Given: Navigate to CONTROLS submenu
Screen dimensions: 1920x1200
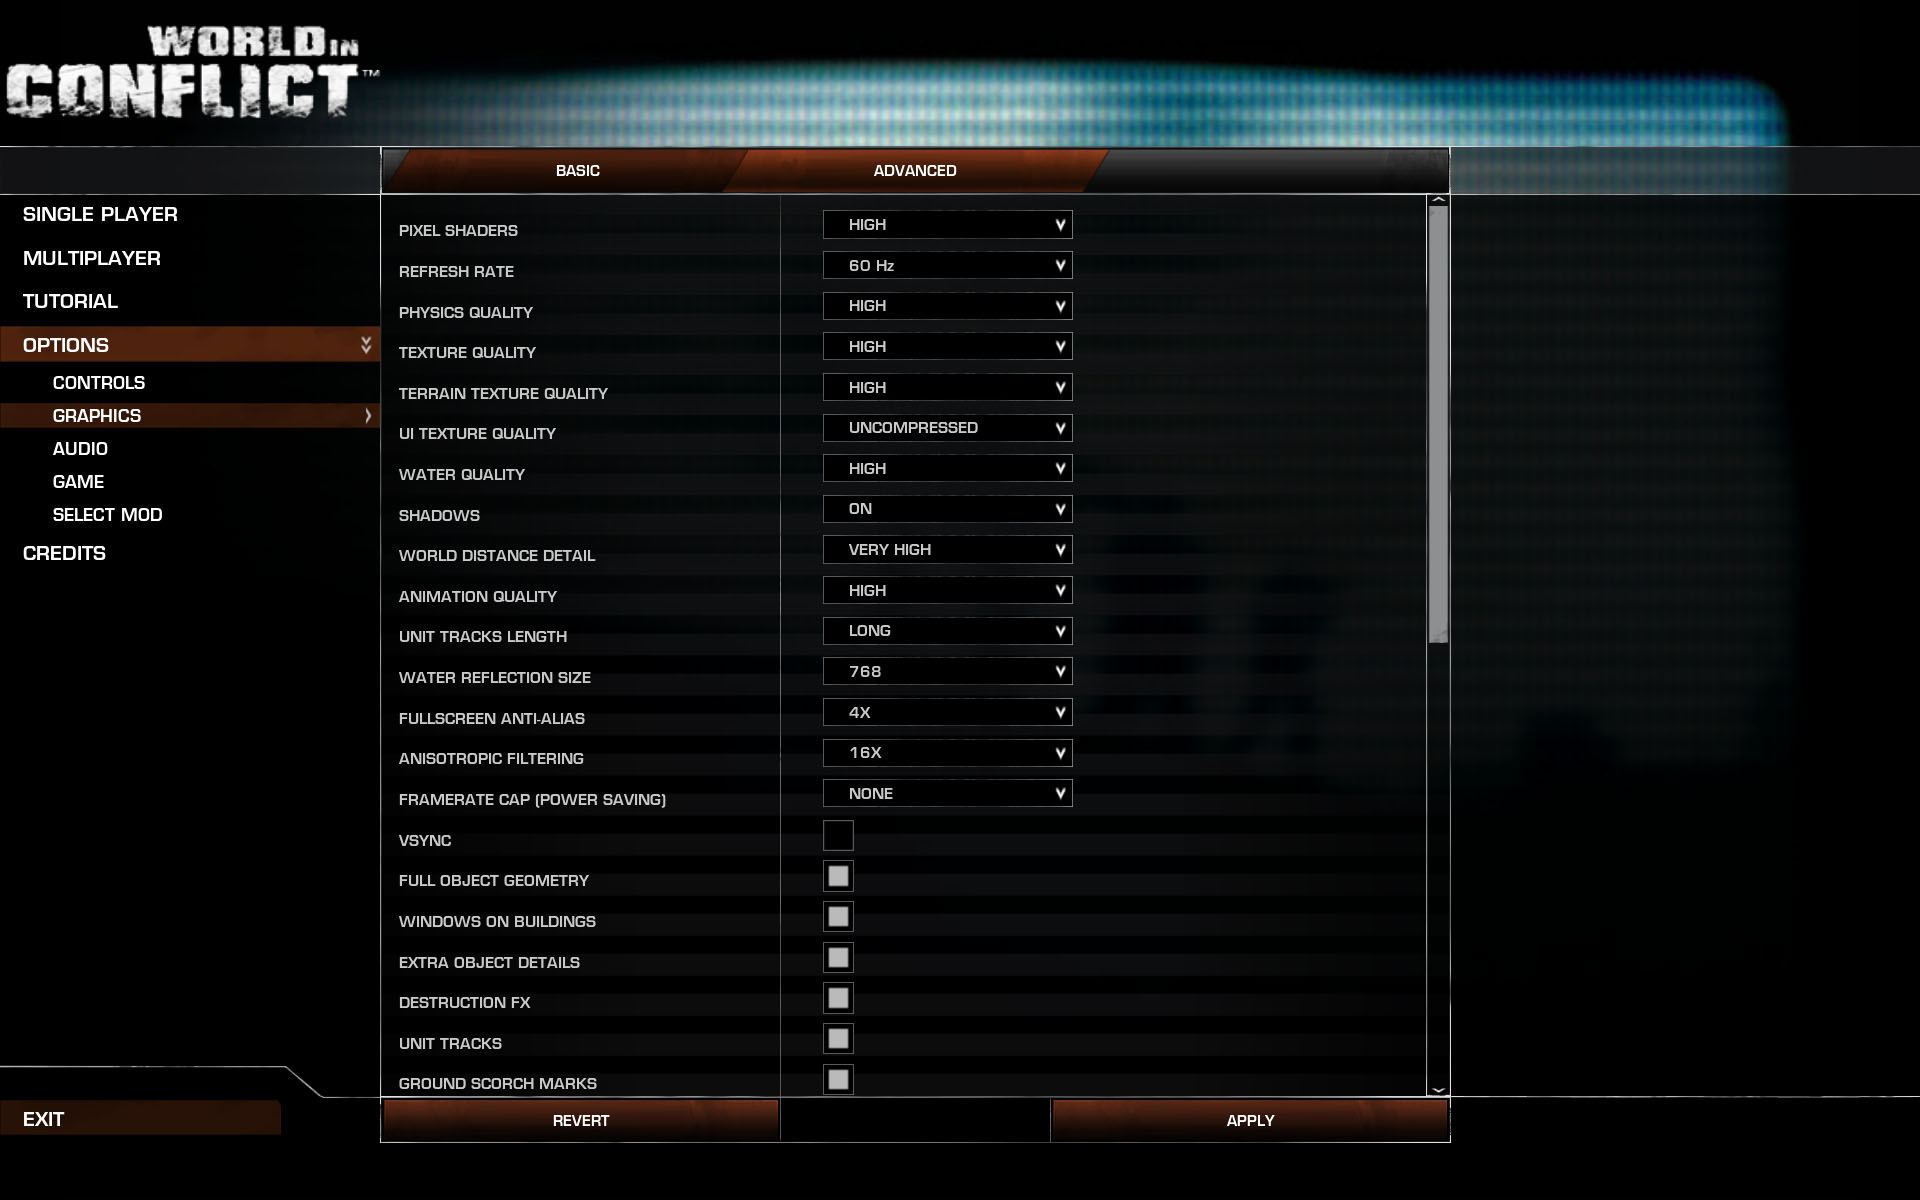Looking at the screenshot, I should [98, 382].
